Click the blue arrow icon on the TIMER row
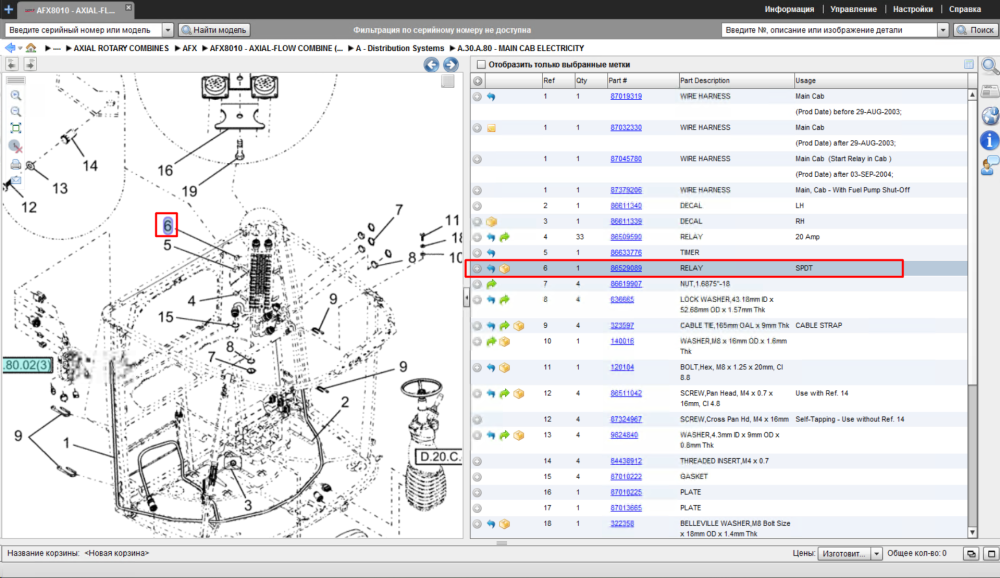This screenshot has width=1000, height=578. pyautogui.click(x=491, y=253)
